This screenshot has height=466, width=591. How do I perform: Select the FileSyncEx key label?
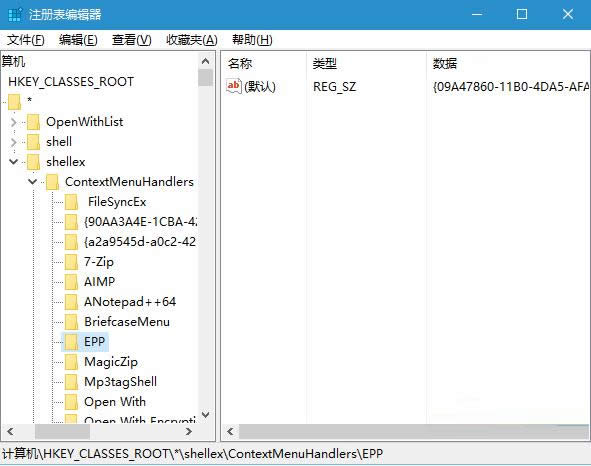pyautogui.click(x=117, y=202)
